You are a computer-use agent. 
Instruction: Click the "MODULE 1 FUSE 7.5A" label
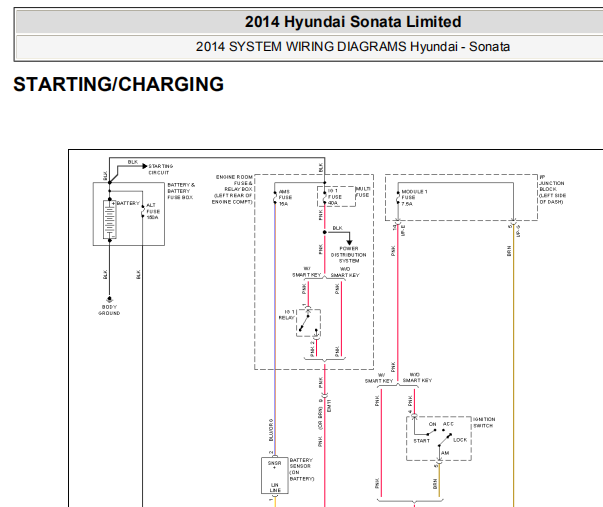[x=414, y=198]
